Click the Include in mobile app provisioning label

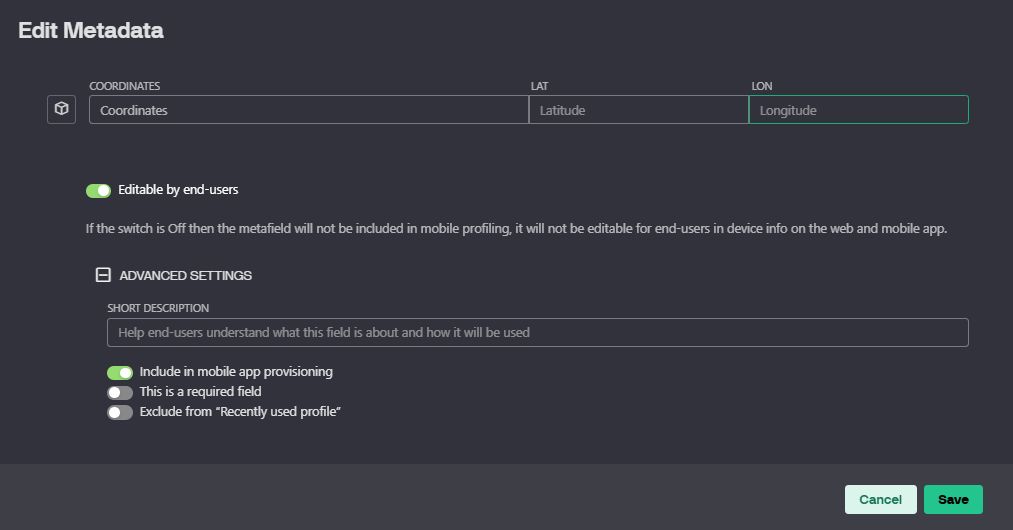coord(236,372)
